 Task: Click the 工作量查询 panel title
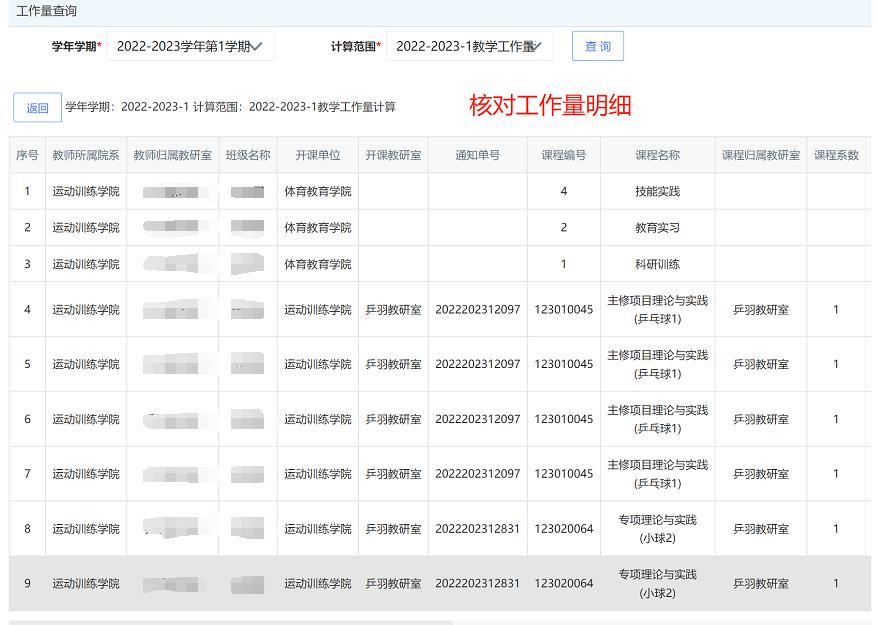[46, 11]
